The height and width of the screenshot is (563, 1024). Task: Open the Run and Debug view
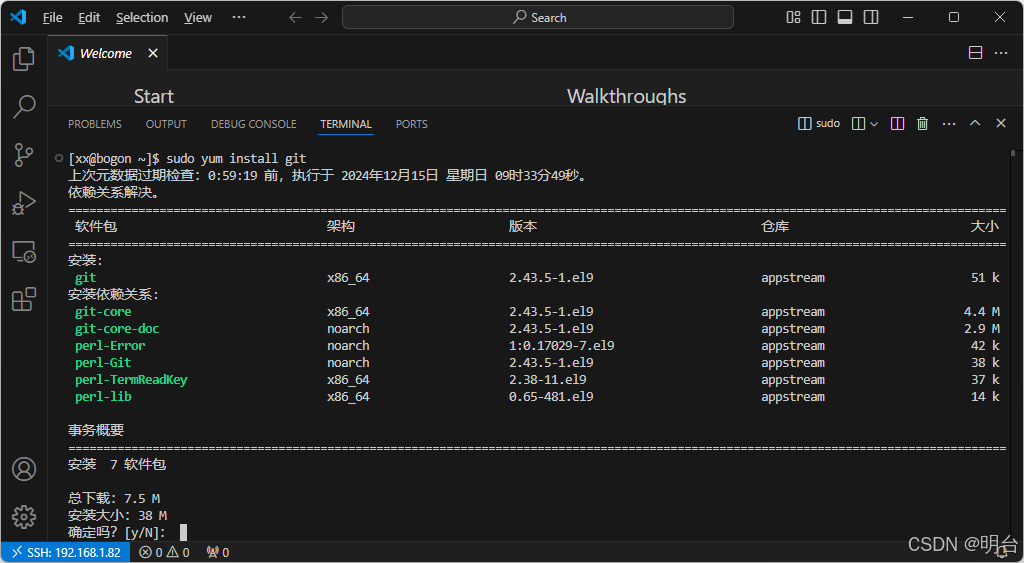(24, 203)
